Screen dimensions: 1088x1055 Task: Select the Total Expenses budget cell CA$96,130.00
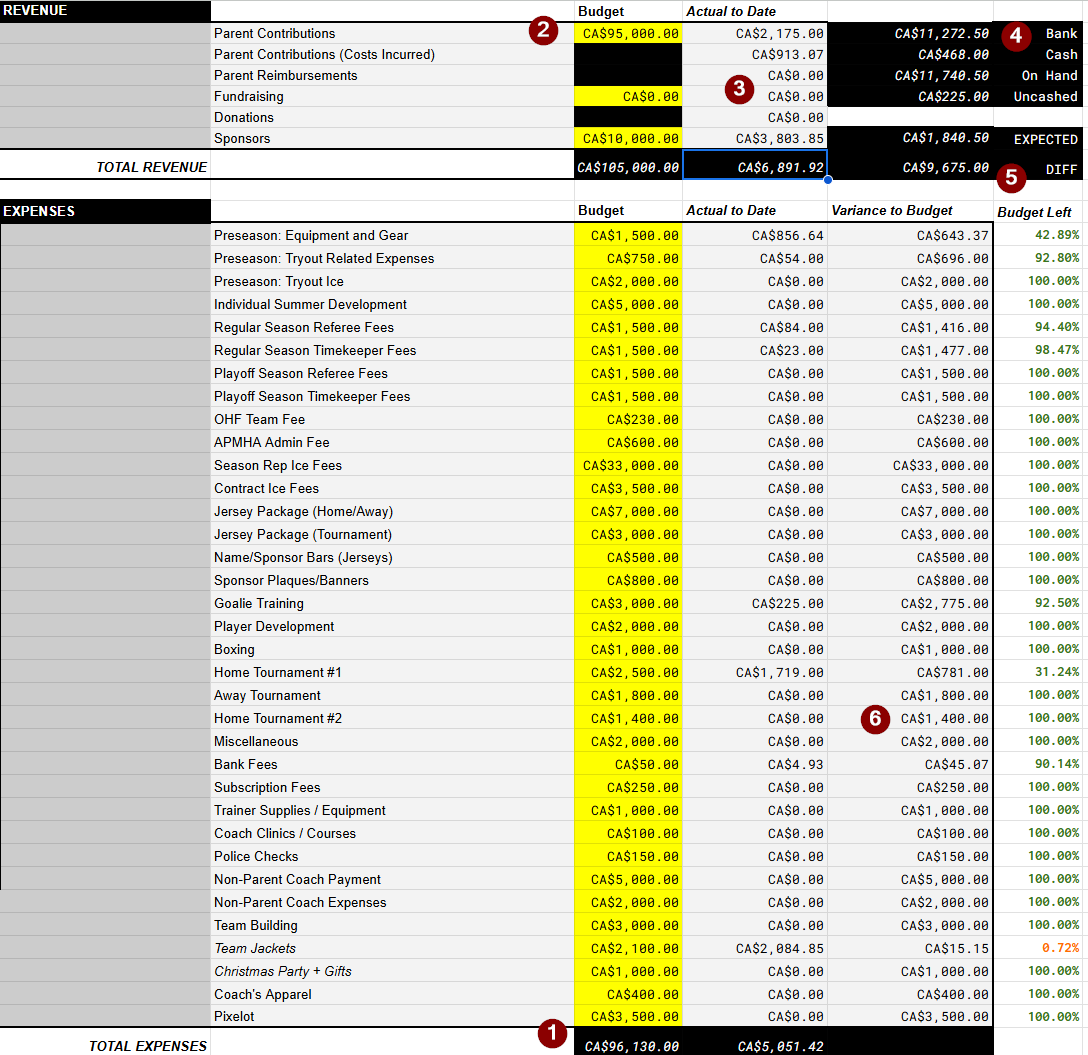[628, 1046]
